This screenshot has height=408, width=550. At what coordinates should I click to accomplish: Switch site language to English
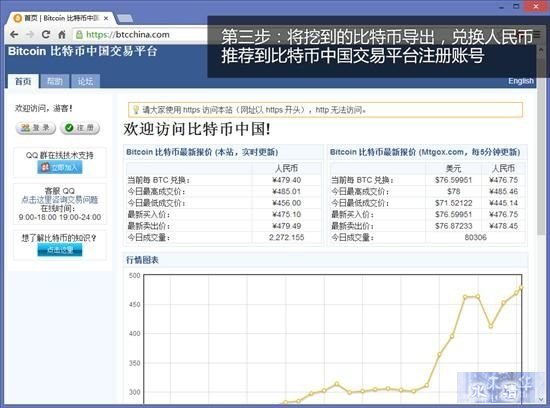click(x=521, y=81)
